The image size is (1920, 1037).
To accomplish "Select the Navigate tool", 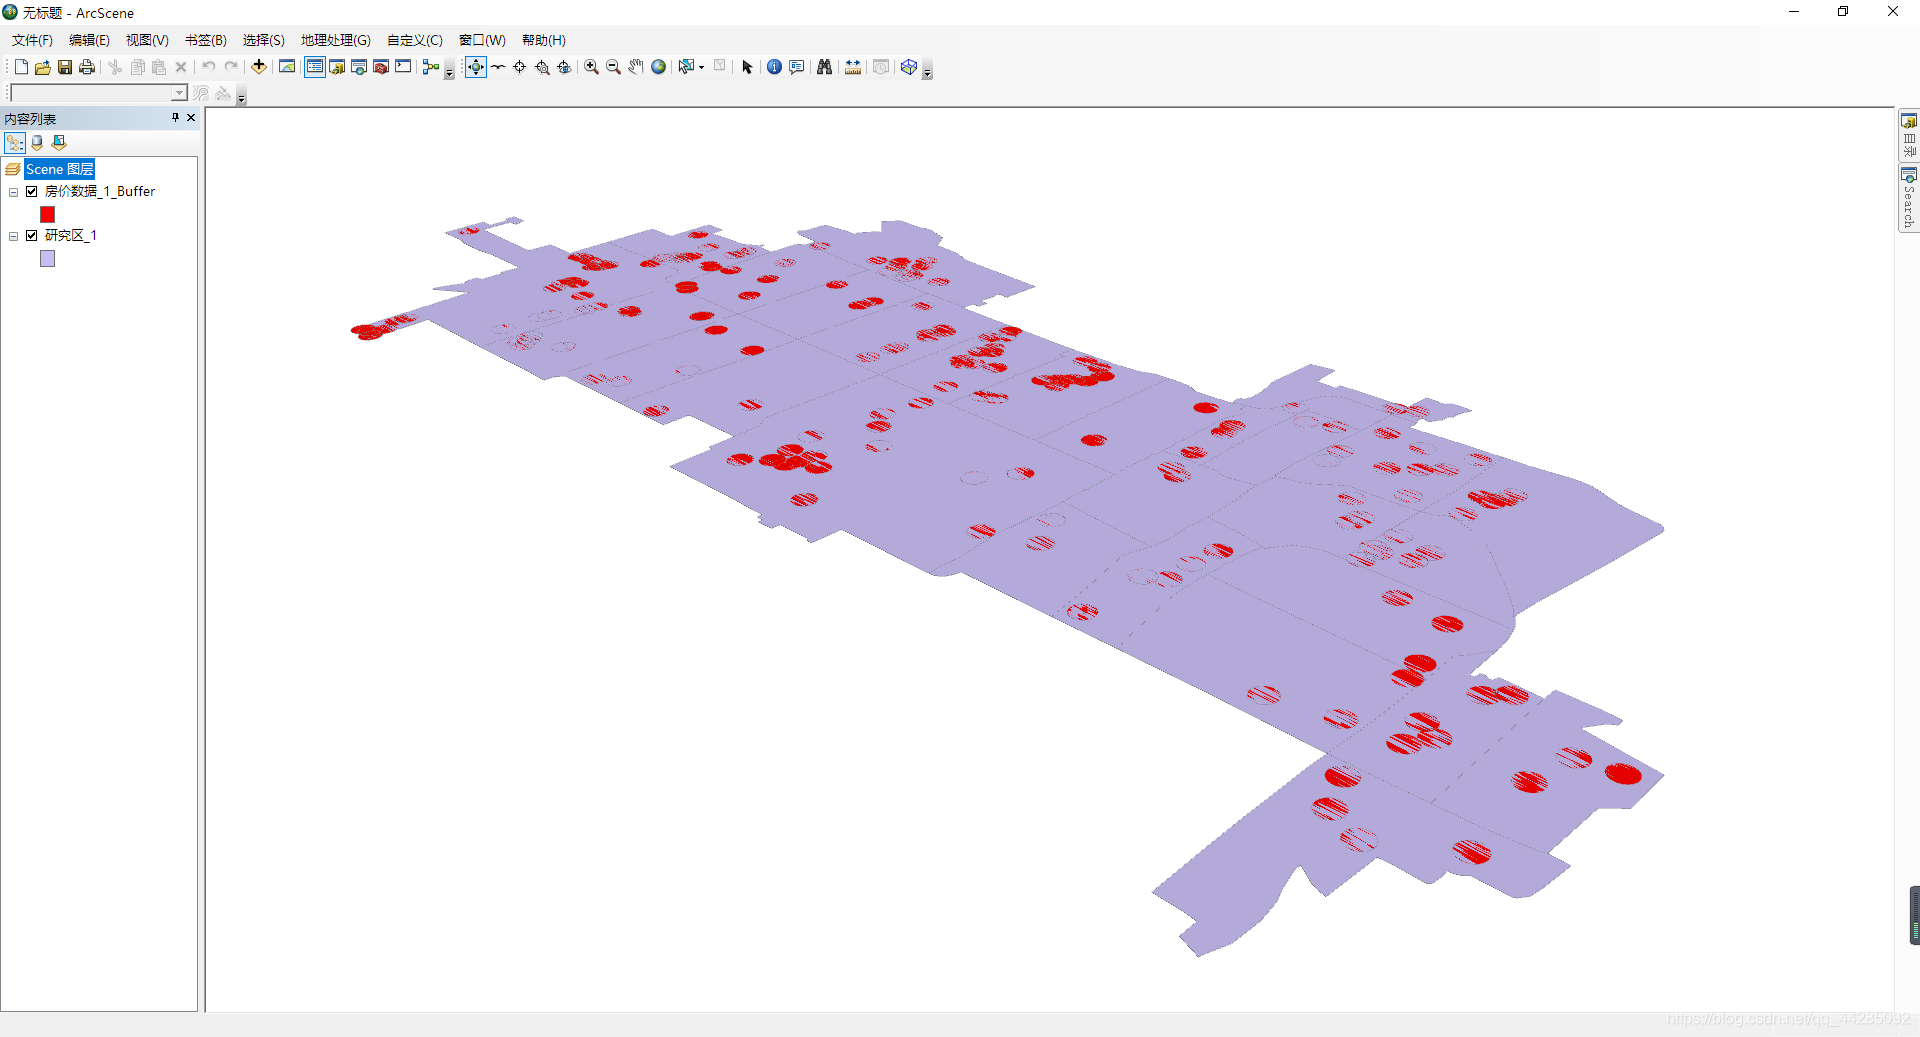I will [476, 67].
